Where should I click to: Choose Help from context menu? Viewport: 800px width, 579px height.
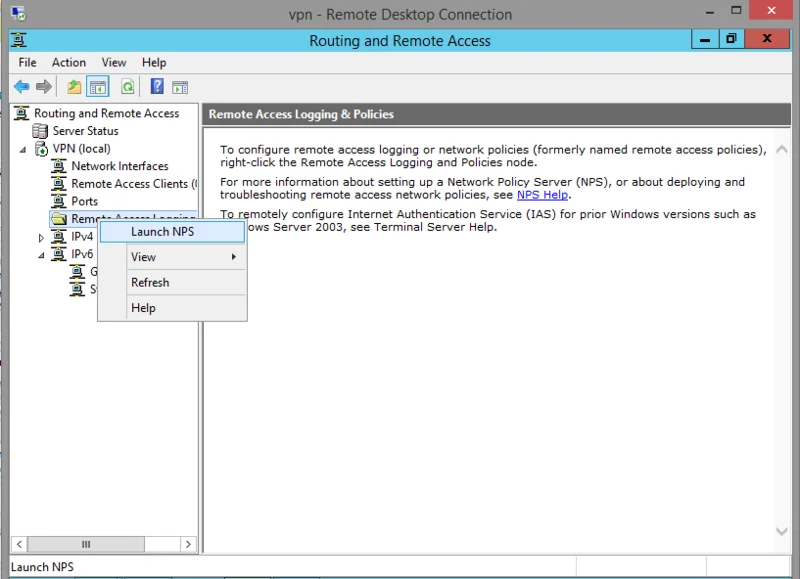coord(172,308)
